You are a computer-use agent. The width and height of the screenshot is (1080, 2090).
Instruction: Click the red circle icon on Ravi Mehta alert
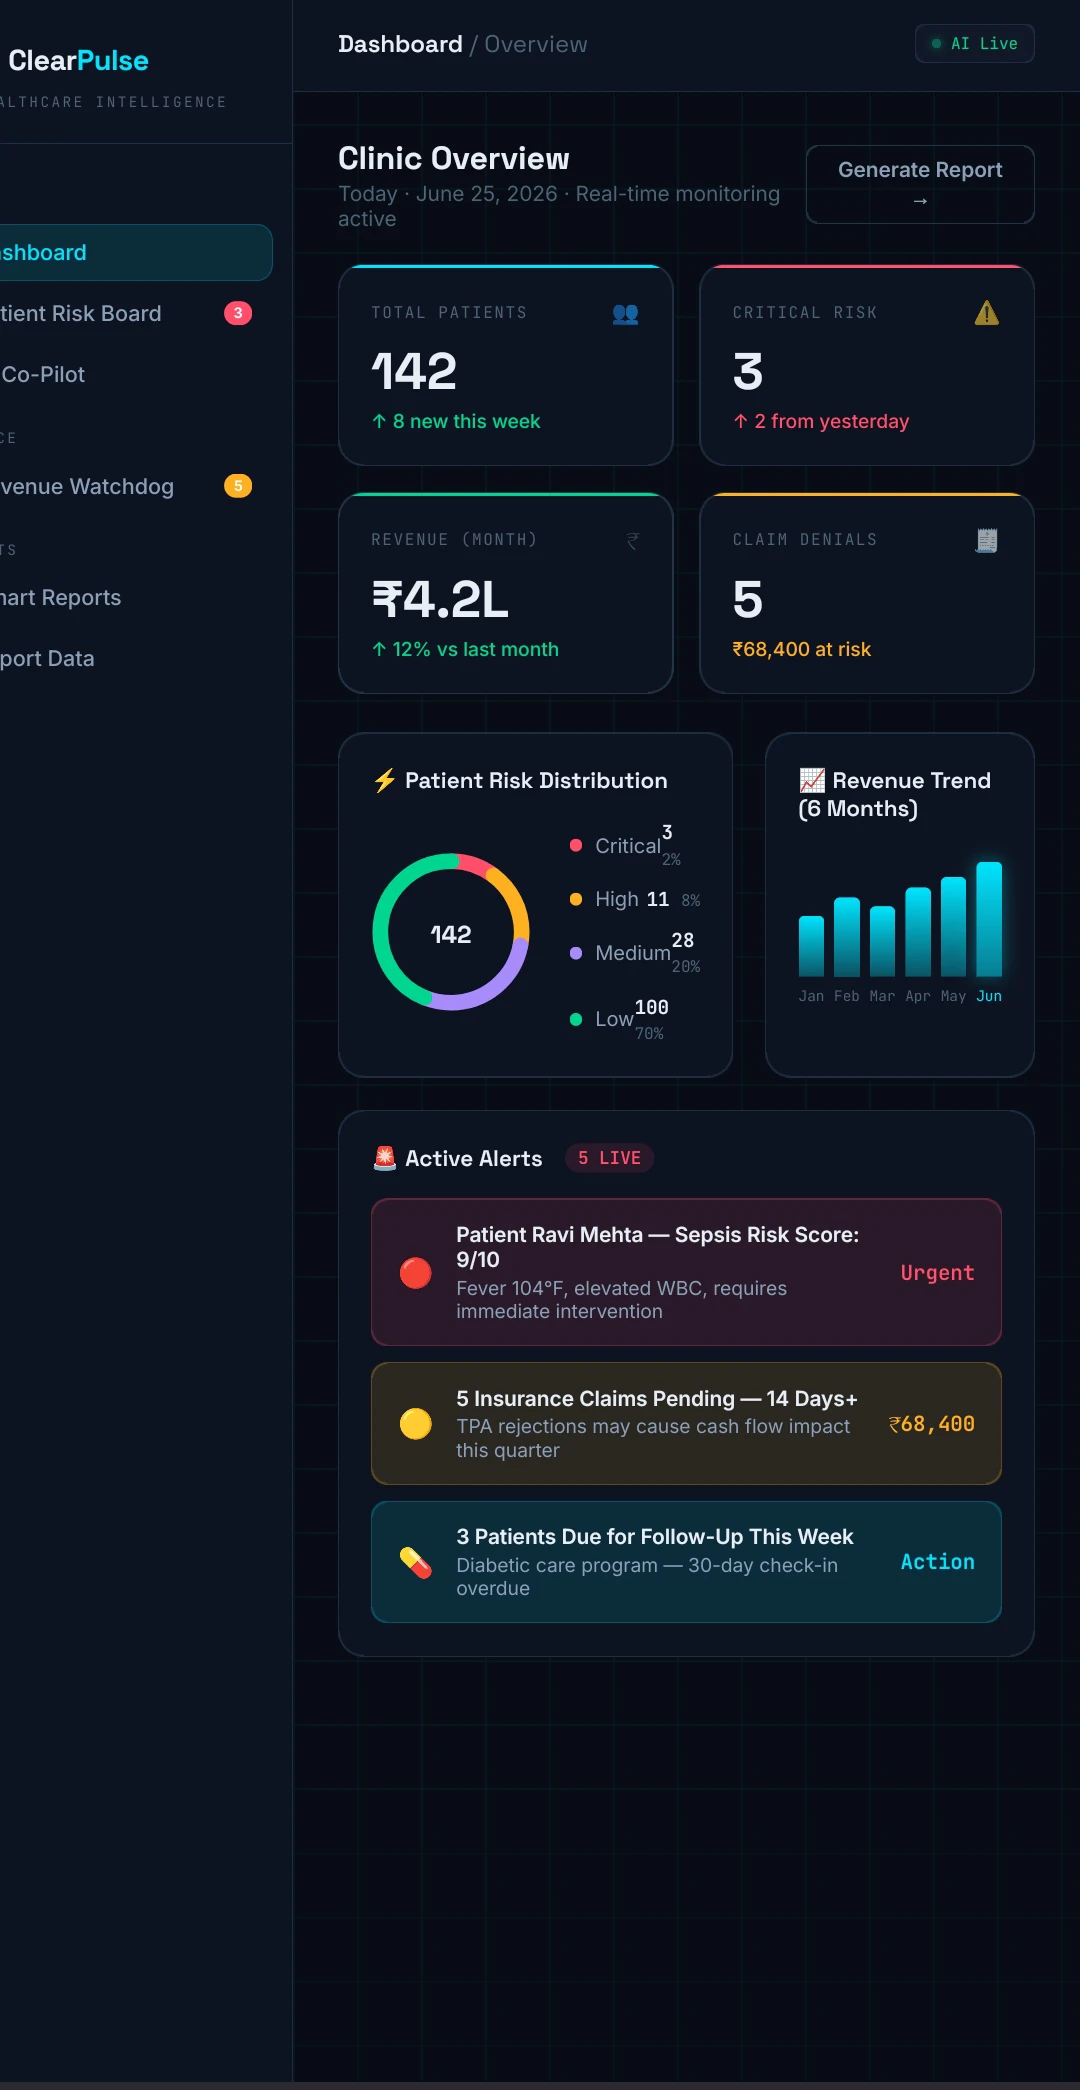(x=416, y=1273)
